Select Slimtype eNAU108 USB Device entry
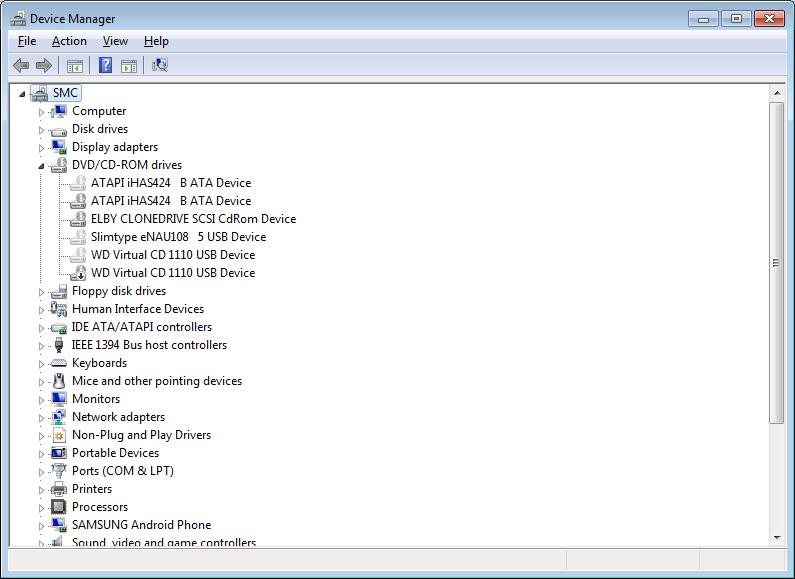Screen dimensions: 795x579 (178, 237)
